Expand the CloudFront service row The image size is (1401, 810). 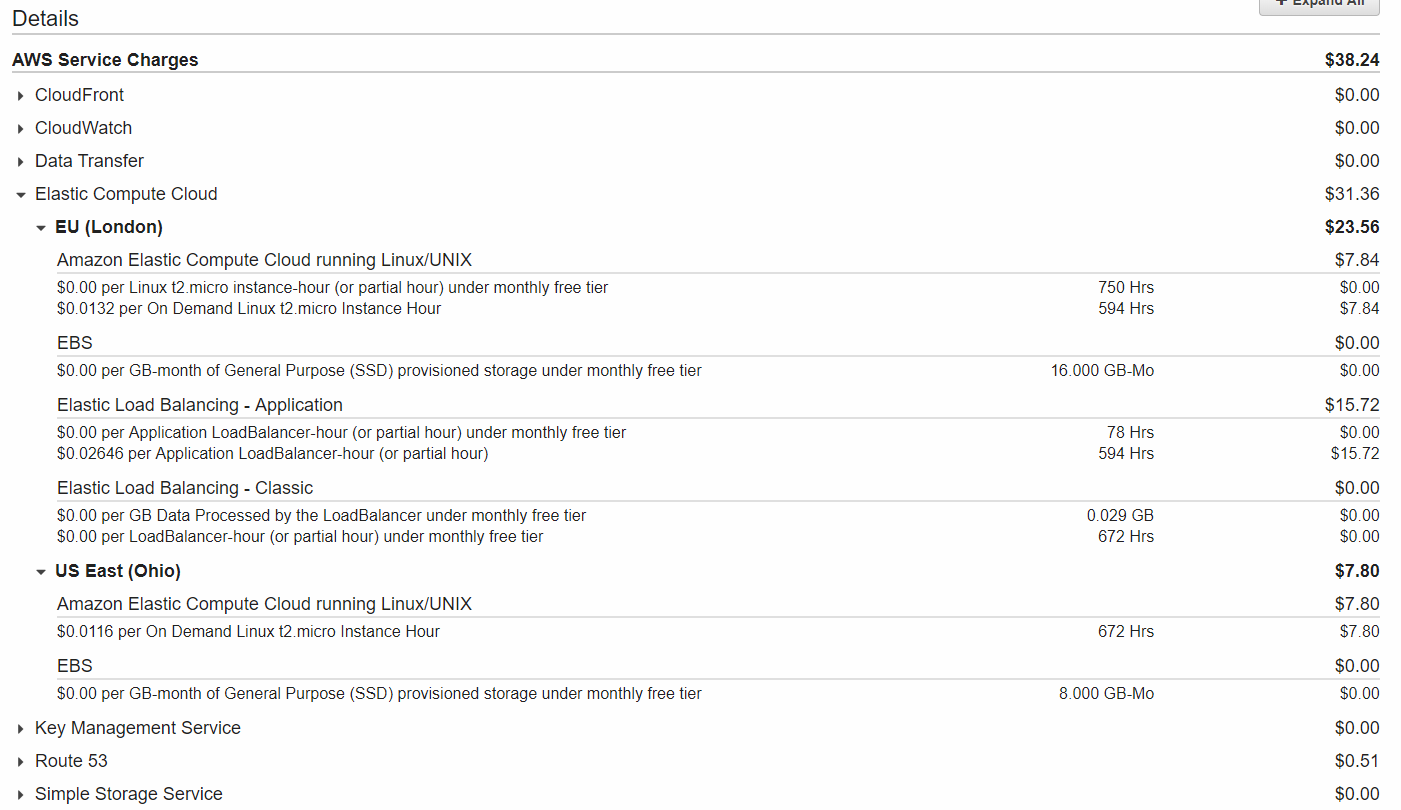[x=21, y=95]
